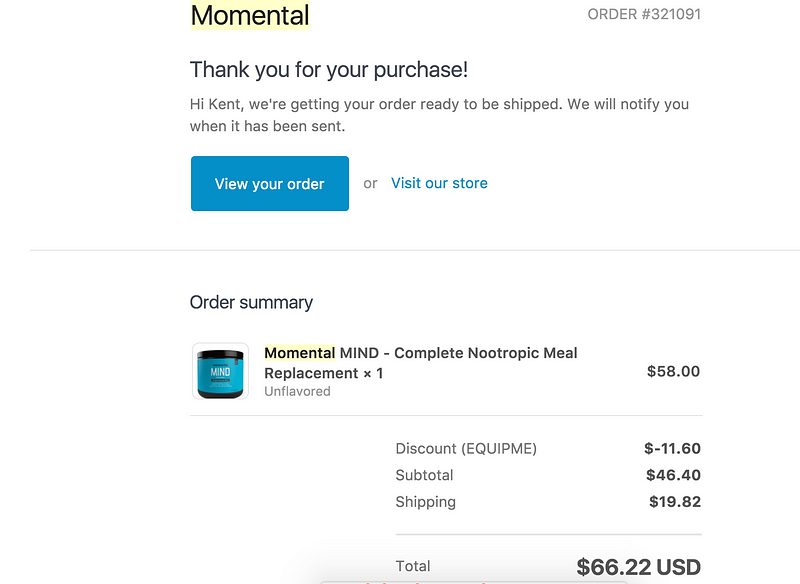Click the MIND product jar thumbnail
Image resolution: width=800 pixels, height=584 pixels.
220,371
